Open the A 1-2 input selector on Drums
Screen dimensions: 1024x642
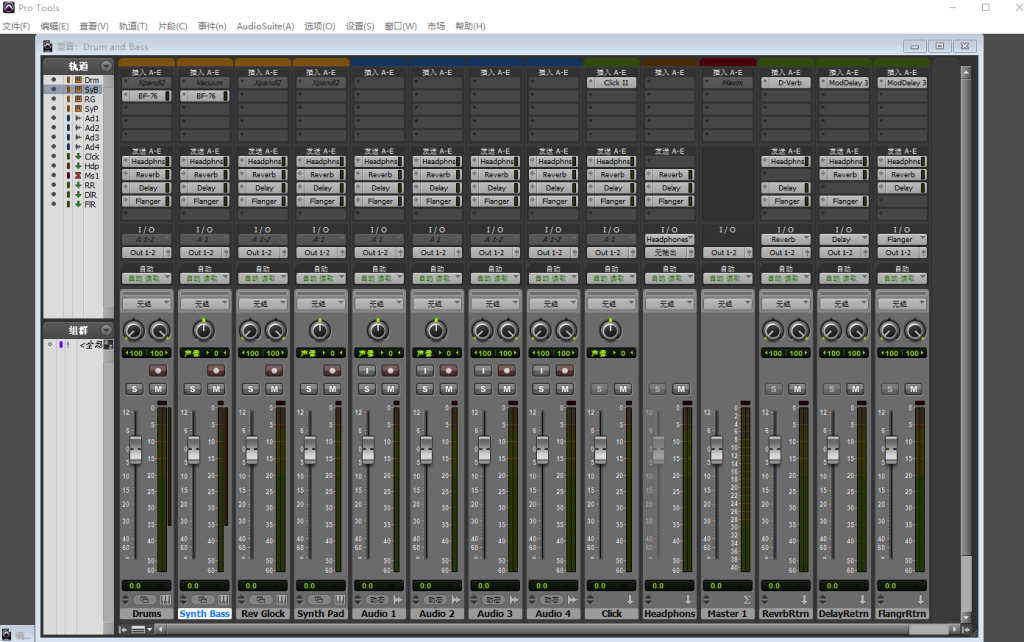[x=146, y=240]
